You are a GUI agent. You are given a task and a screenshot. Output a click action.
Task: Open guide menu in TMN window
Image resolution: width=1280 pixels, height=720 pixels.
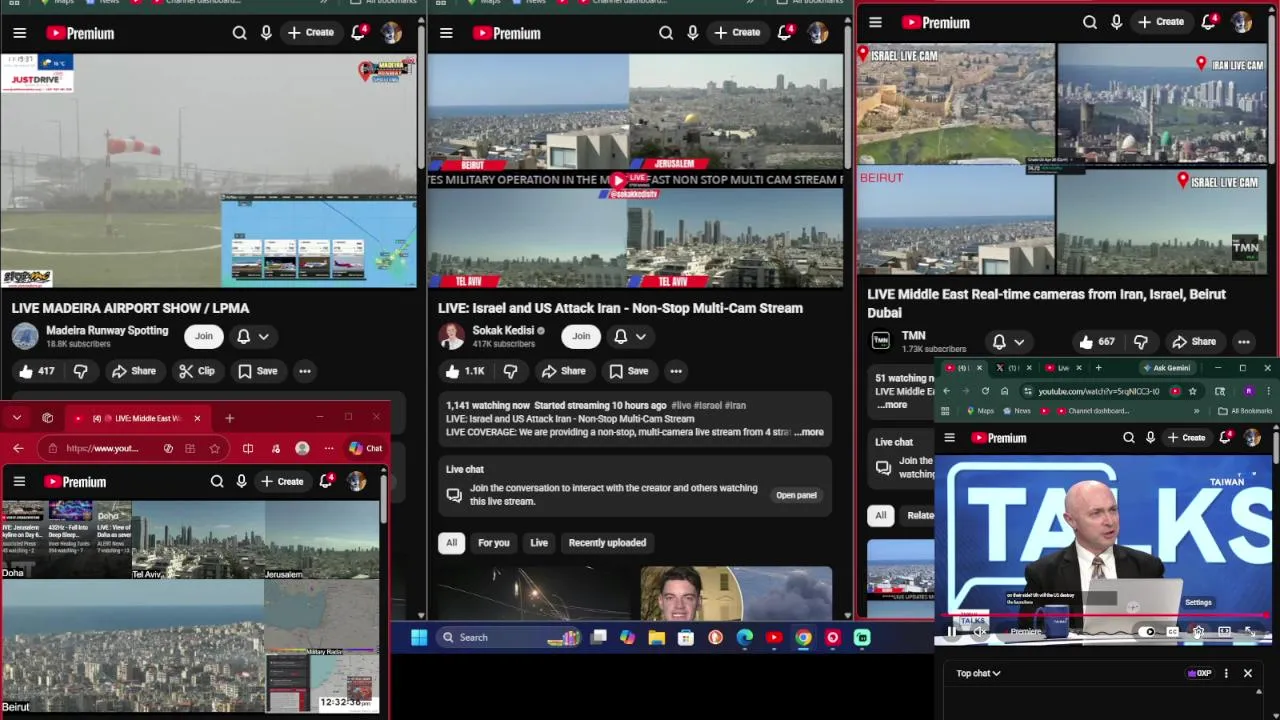tap(875, 22)
